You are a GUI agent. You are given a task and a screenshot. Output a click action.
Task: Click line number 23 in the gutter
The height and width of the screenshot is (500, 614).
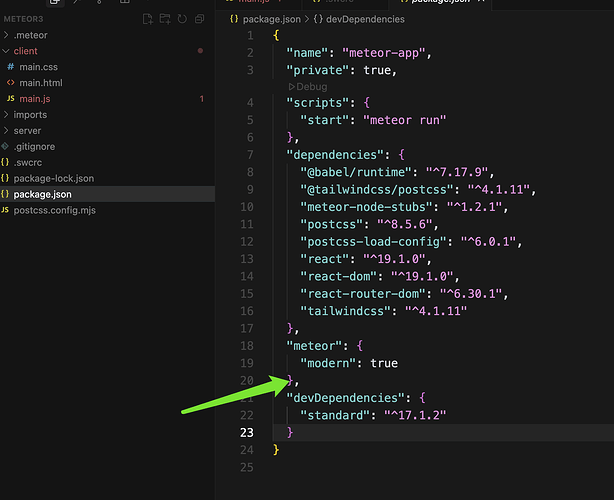(x=247, y=433)
